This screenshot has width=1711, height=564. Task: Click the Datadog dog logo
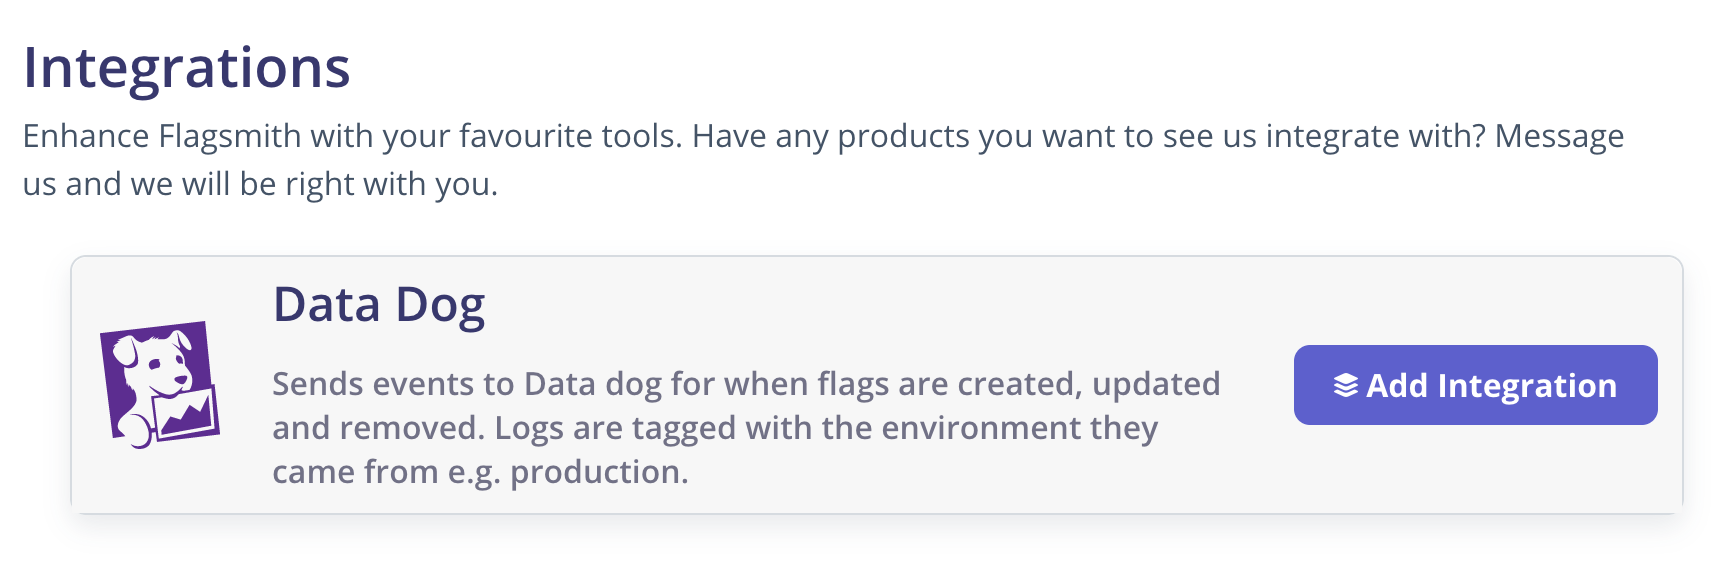(160, 384)
